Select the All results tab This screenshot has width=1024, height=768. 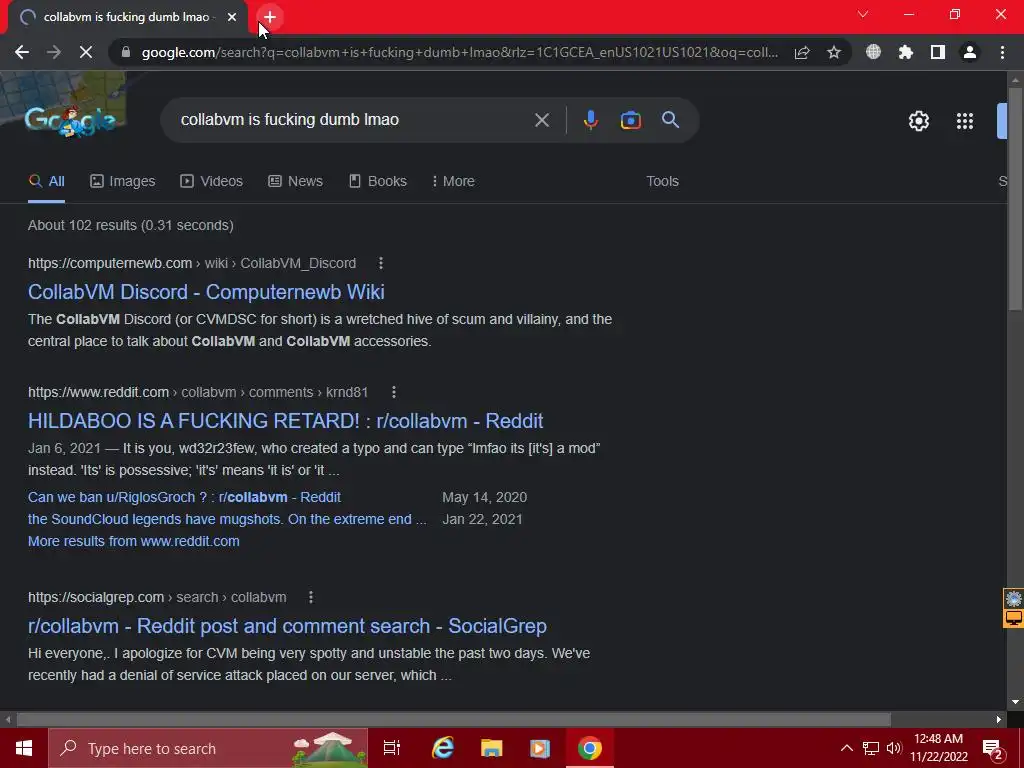[46, 182]
